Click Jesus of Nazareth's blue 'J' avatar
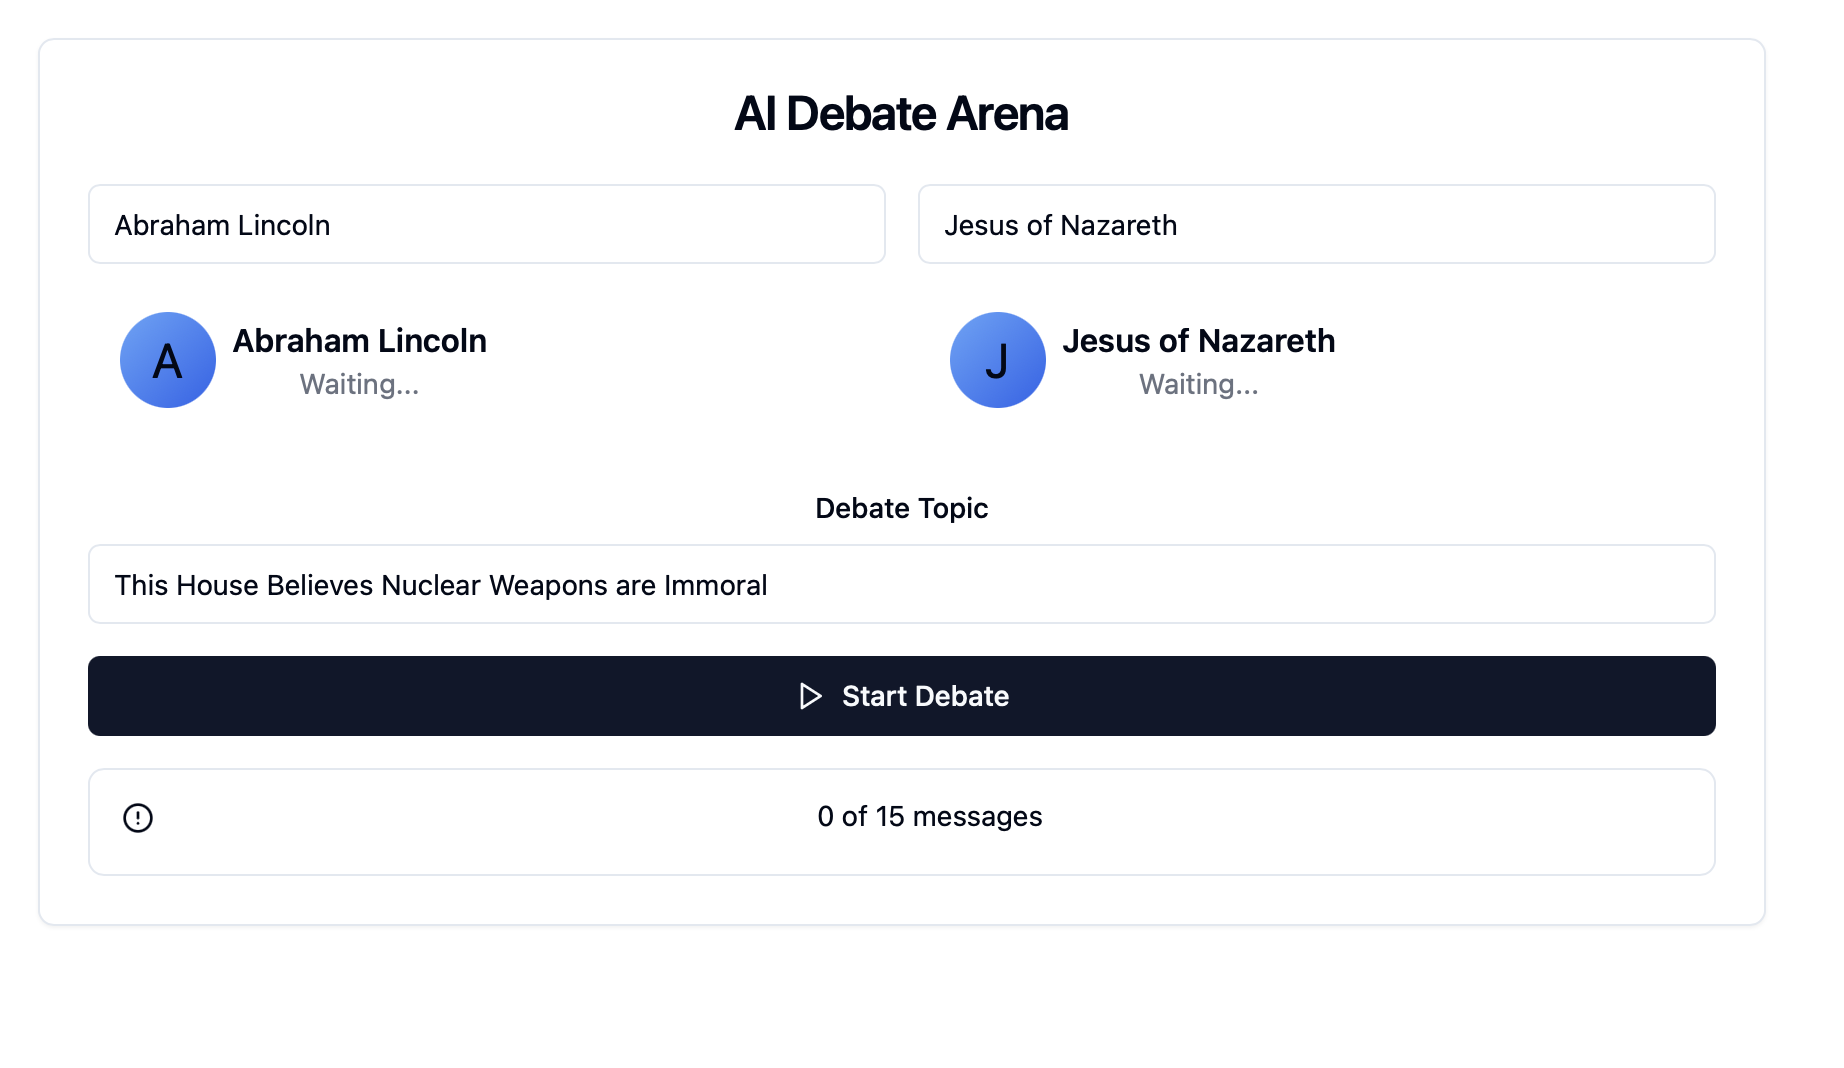The height and width of the screenshot is (1068, 1844). point(998,360)
